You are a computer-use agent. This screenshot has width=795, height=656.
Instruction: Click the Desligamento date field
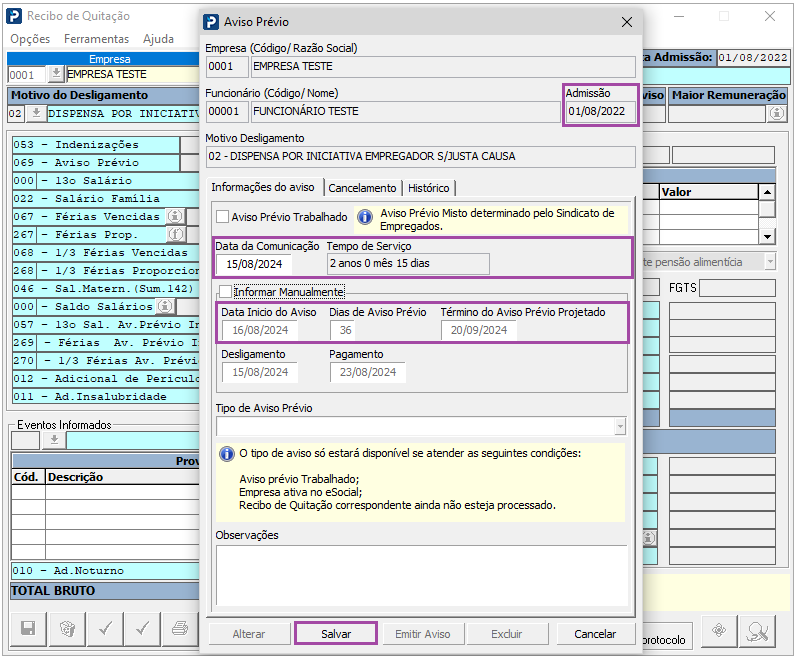point(260,372)
